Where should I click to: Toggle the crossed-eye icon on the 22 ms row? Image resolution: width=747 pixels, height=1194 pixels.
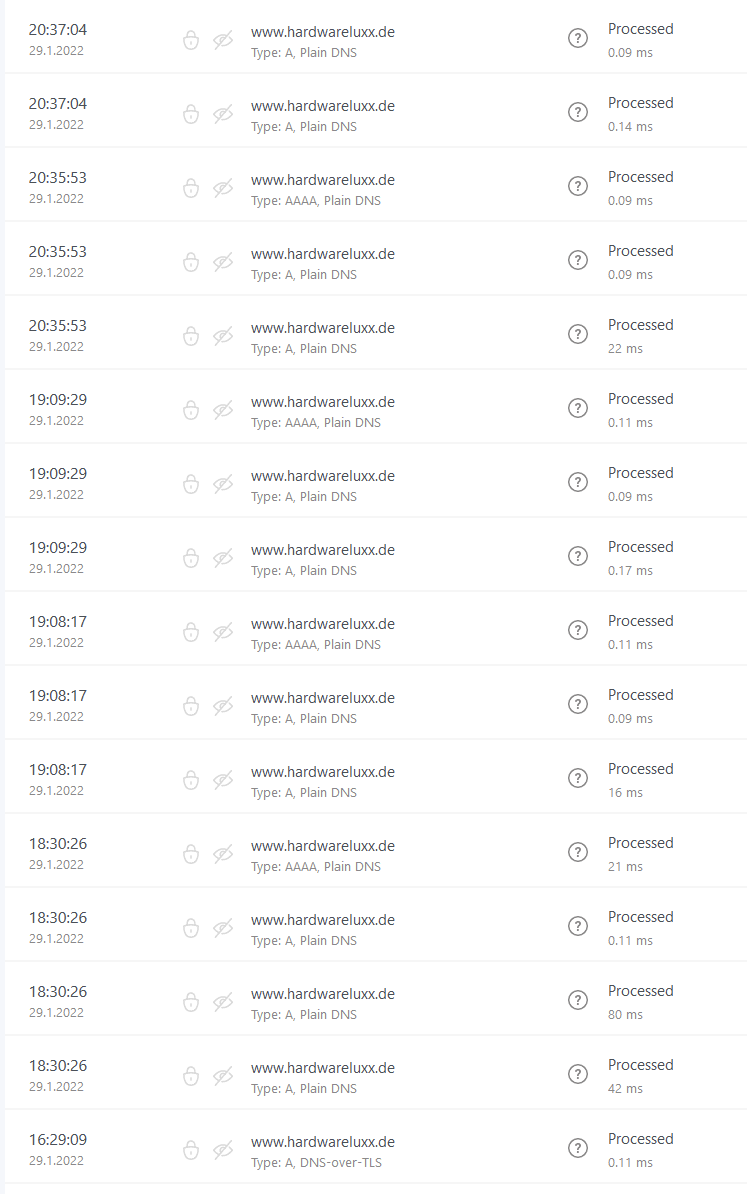[x=223, y=336]
